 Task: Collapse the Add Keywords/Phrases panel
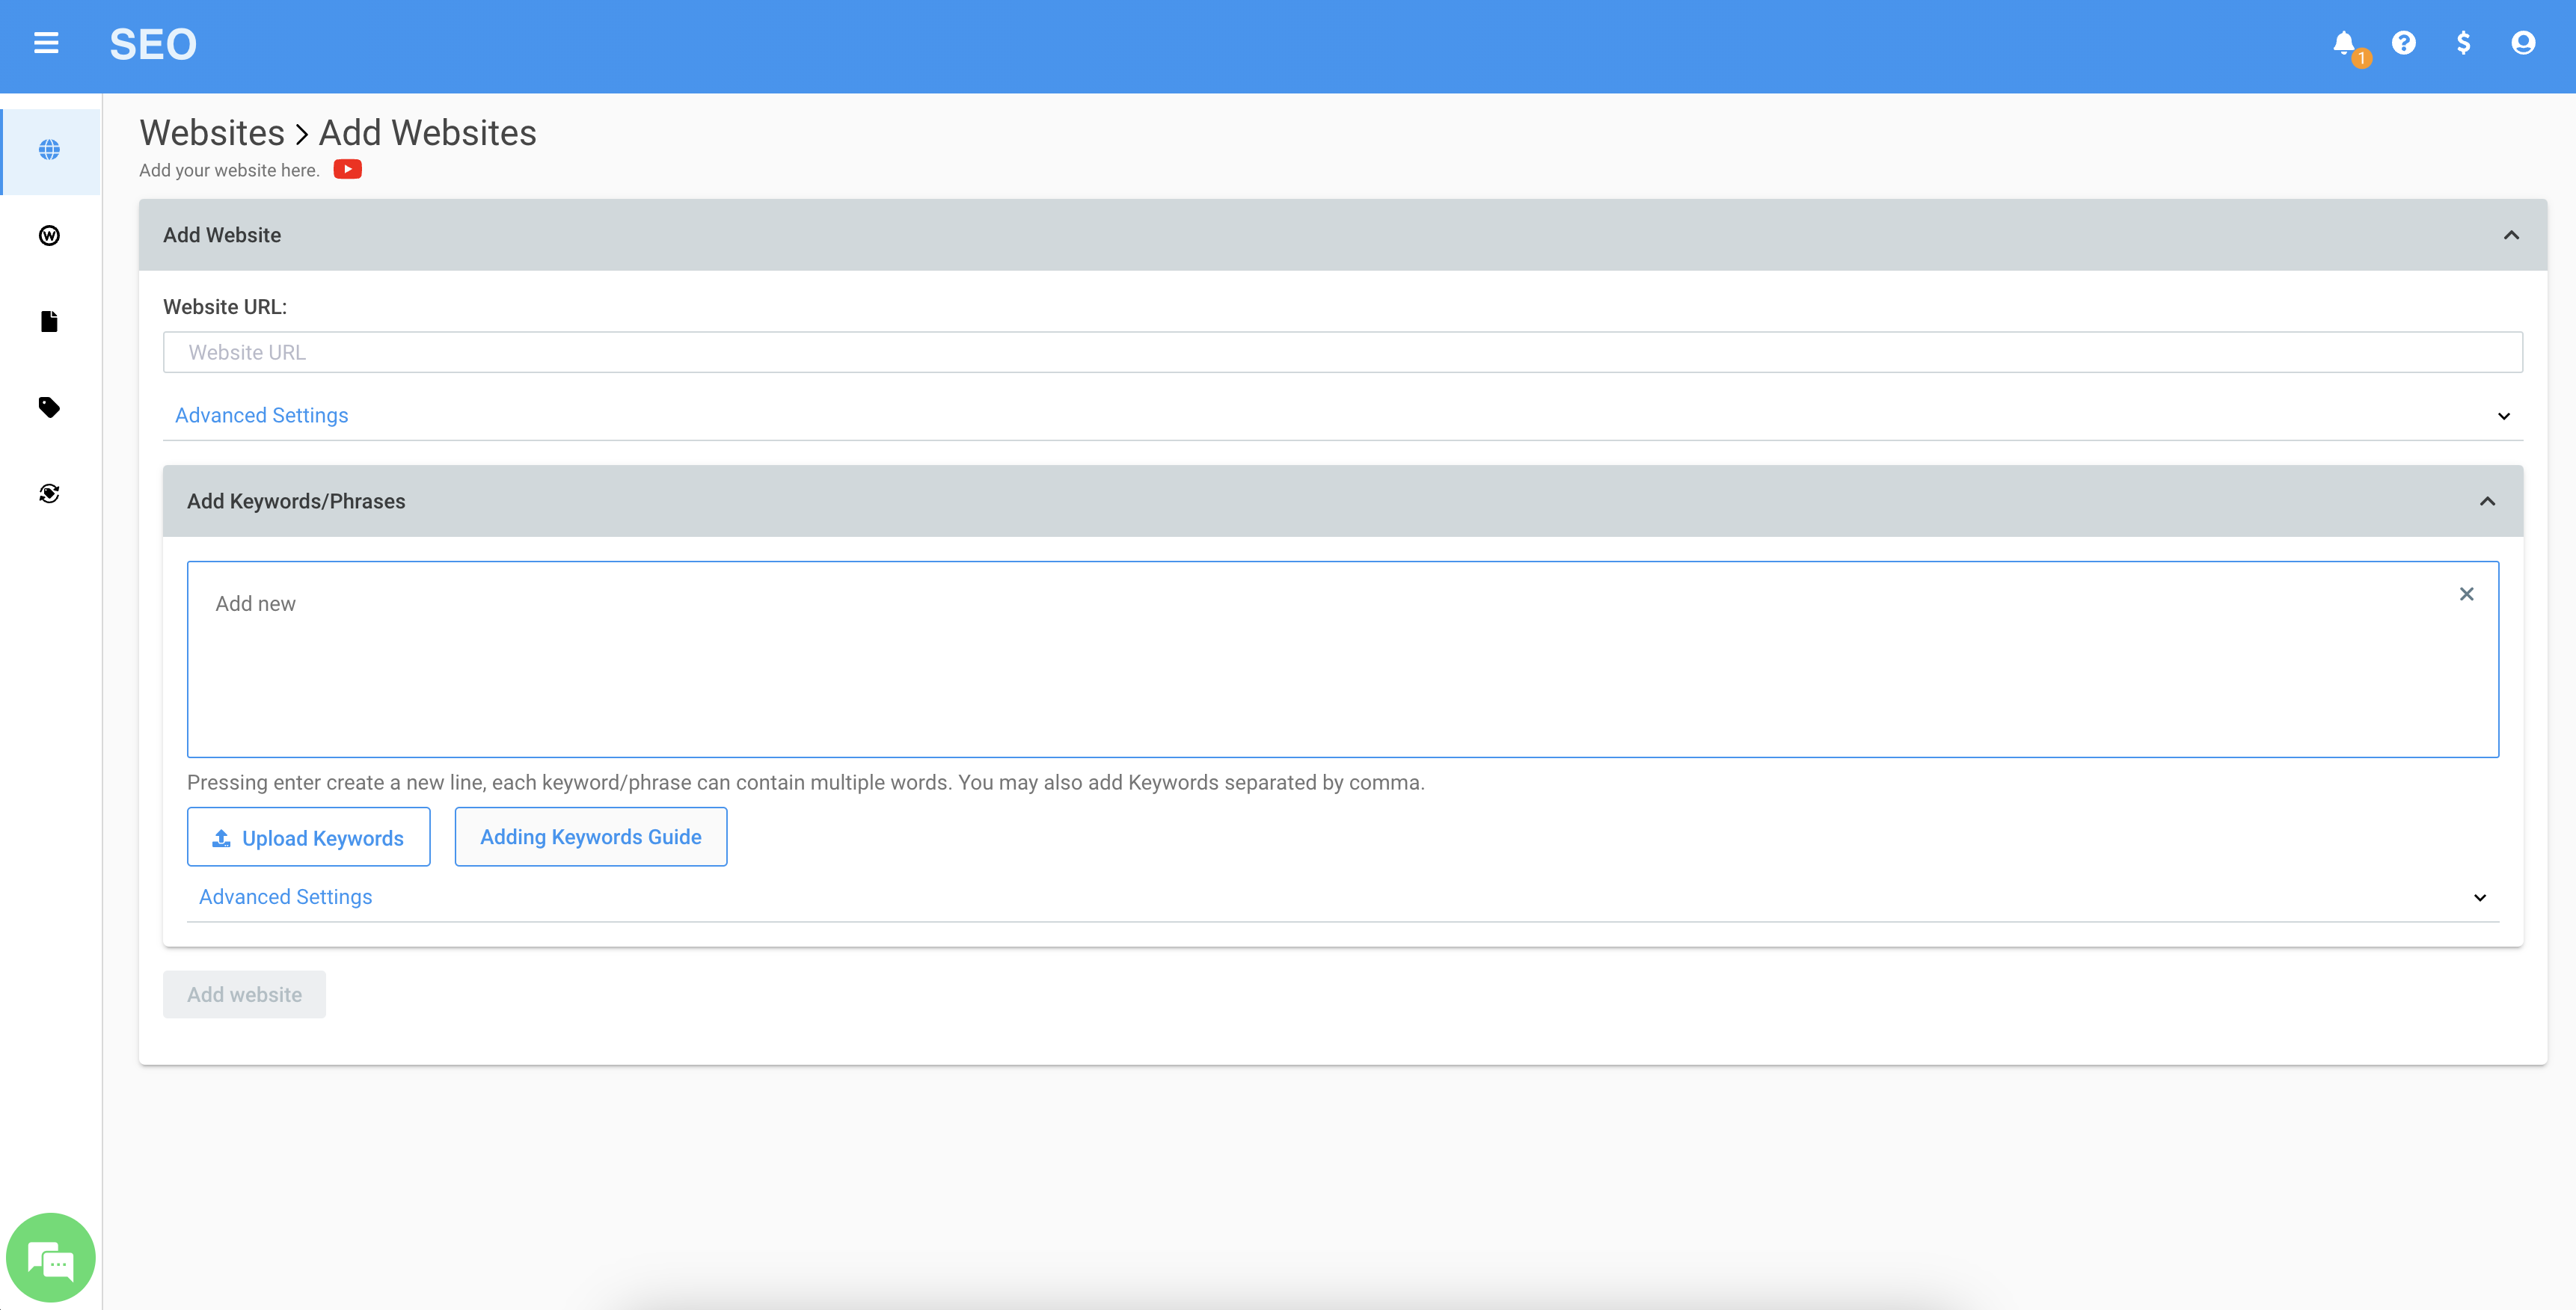pyautogui.click(x=2487, y=501)
